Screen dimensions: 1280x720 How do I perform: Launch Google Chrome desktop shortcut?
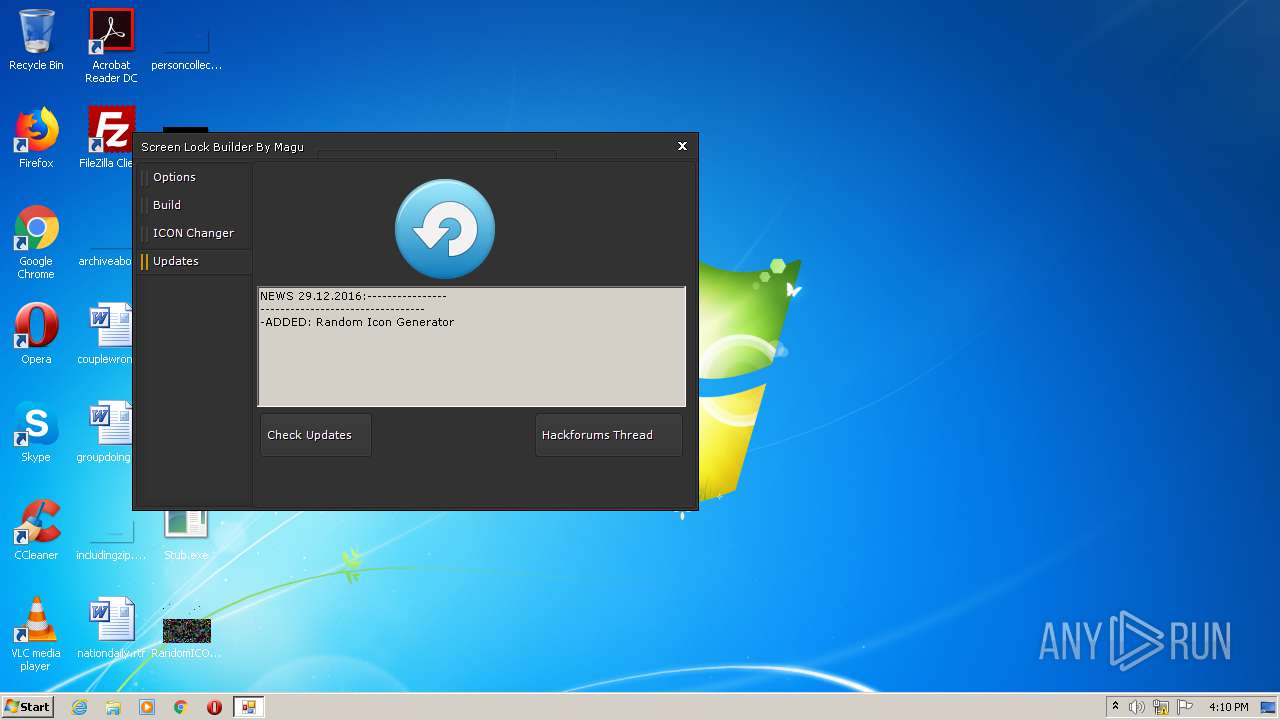point(36,243)
